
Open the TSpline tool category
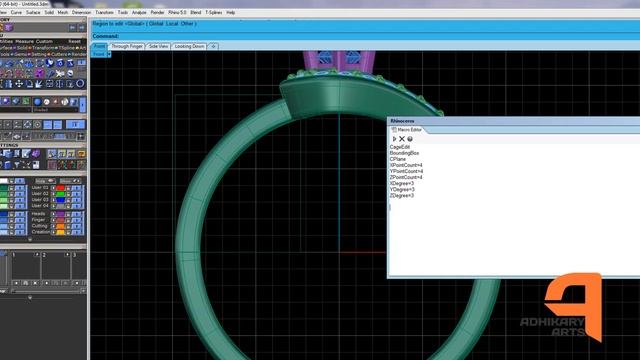(67, 48)
